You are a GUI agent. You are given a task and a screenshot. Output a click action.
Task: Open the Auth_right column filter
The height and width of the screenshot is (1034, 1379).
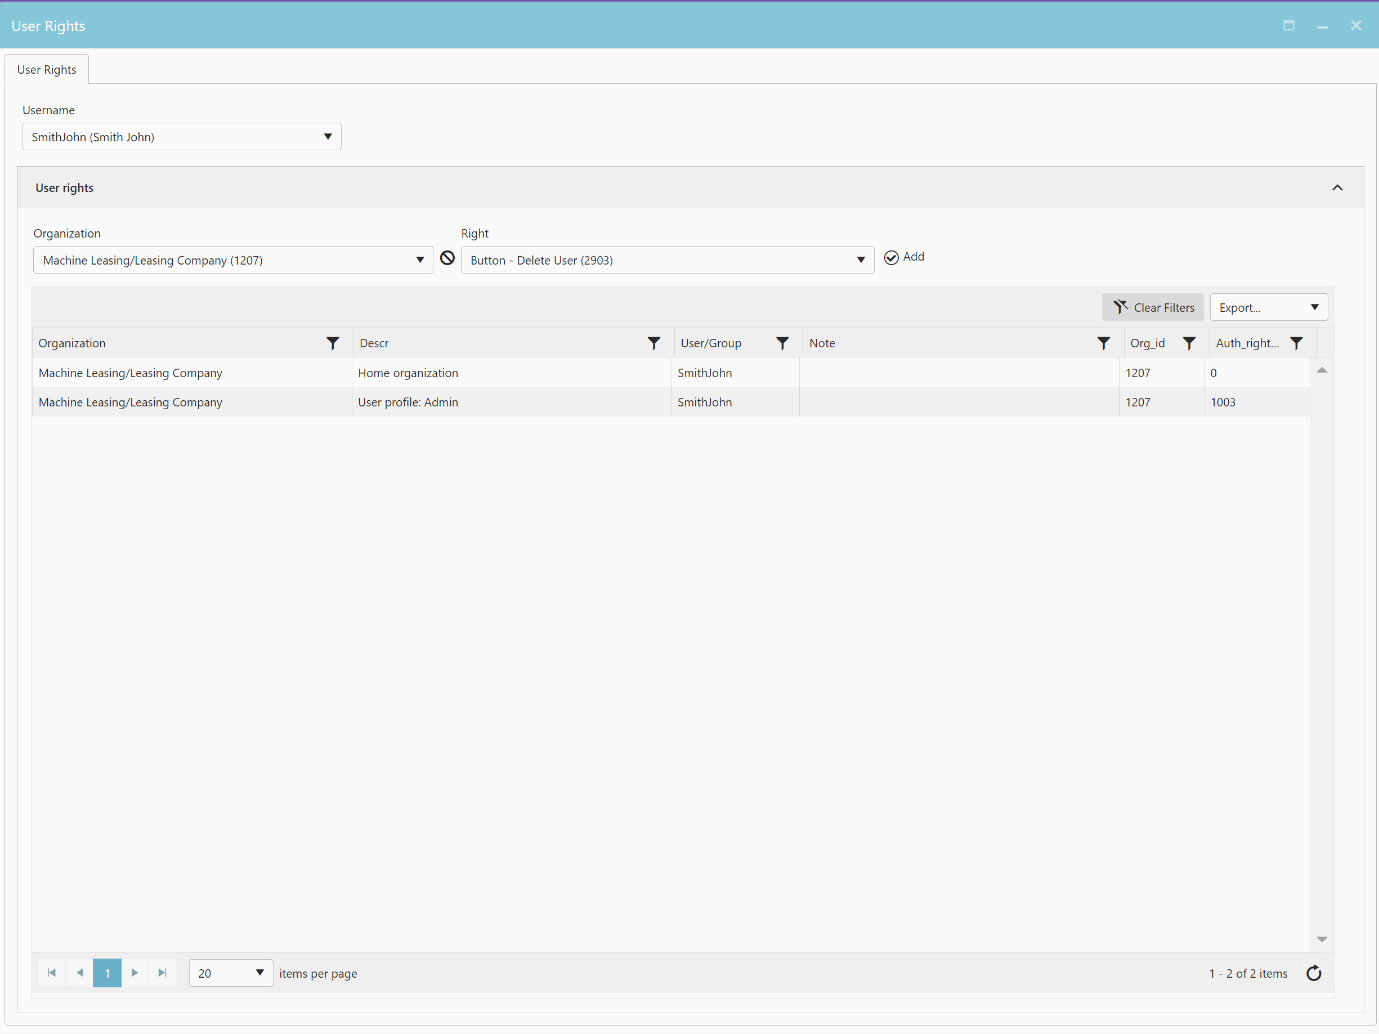point(1297,343)
